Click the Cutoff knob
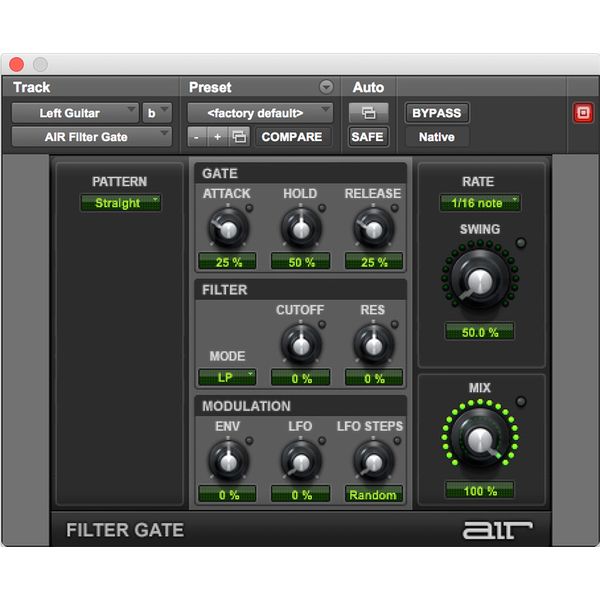The height and width of the screenshot is (600, 600). (301, 345)
